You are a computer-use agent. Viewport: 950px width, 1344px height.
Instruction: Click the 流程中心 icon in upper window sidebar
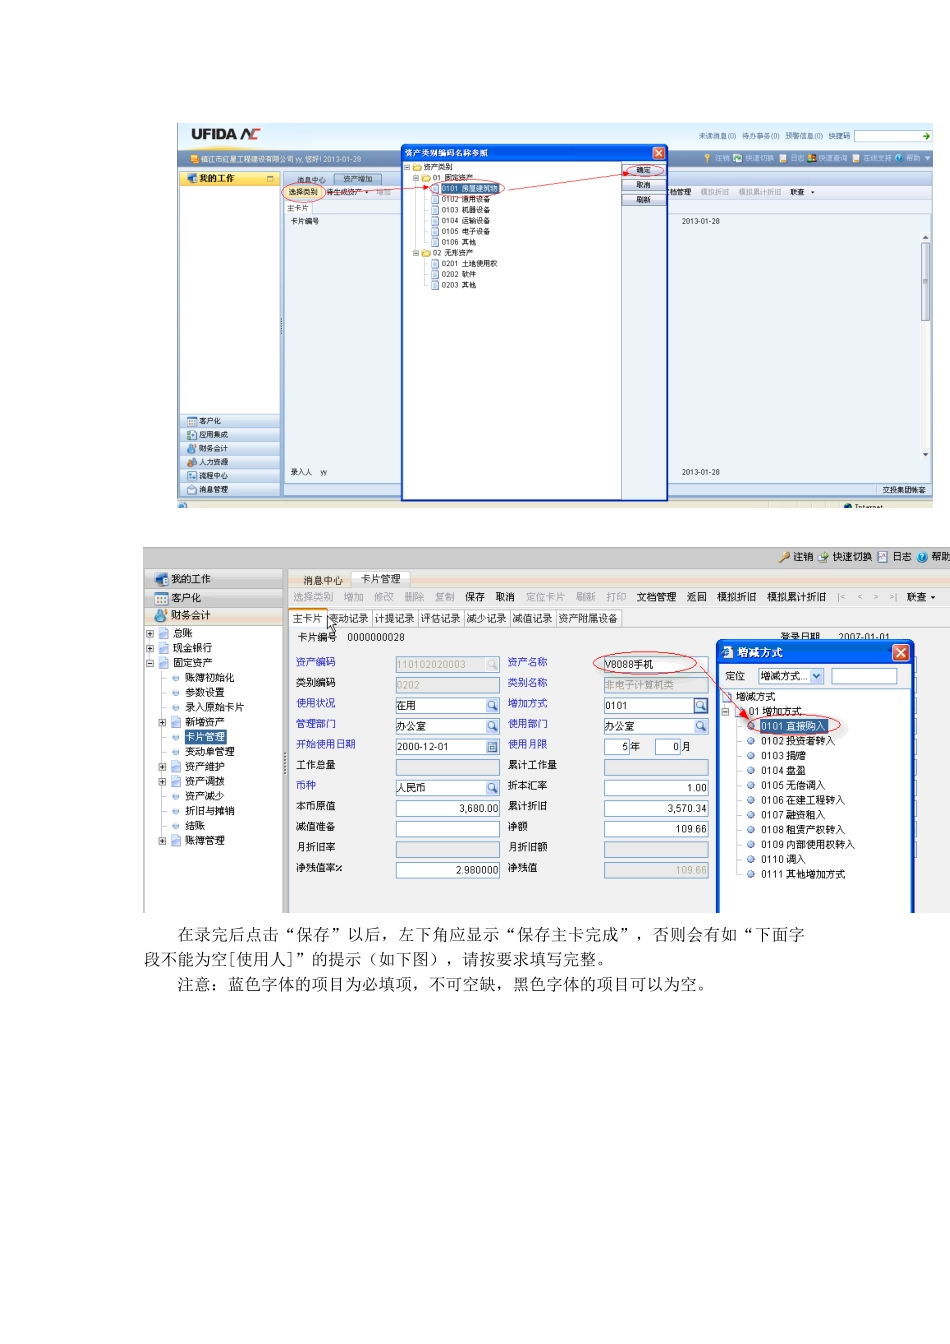click(192, 476)
